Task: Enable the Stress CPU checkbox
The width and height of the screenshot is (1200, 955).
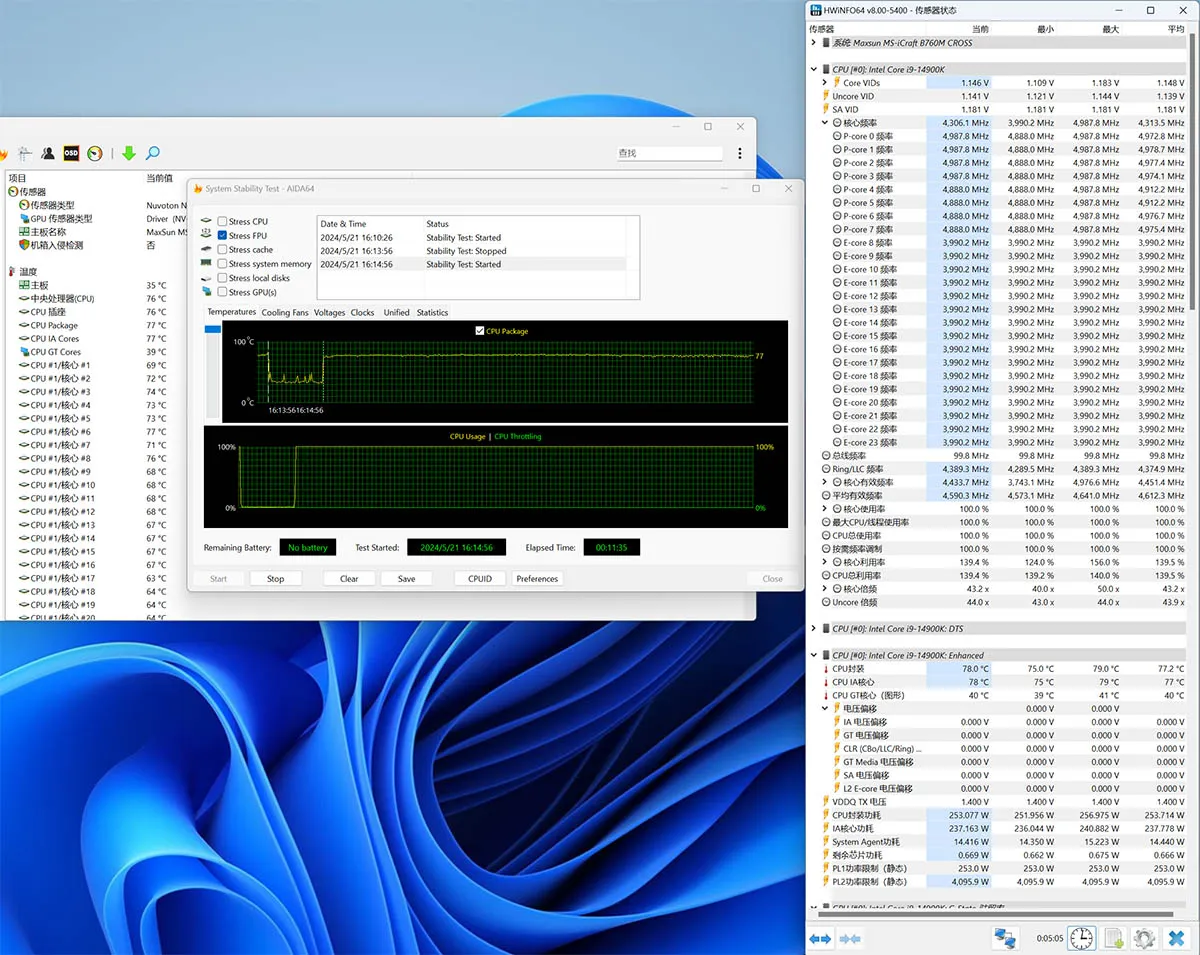Action: point(222,222)
